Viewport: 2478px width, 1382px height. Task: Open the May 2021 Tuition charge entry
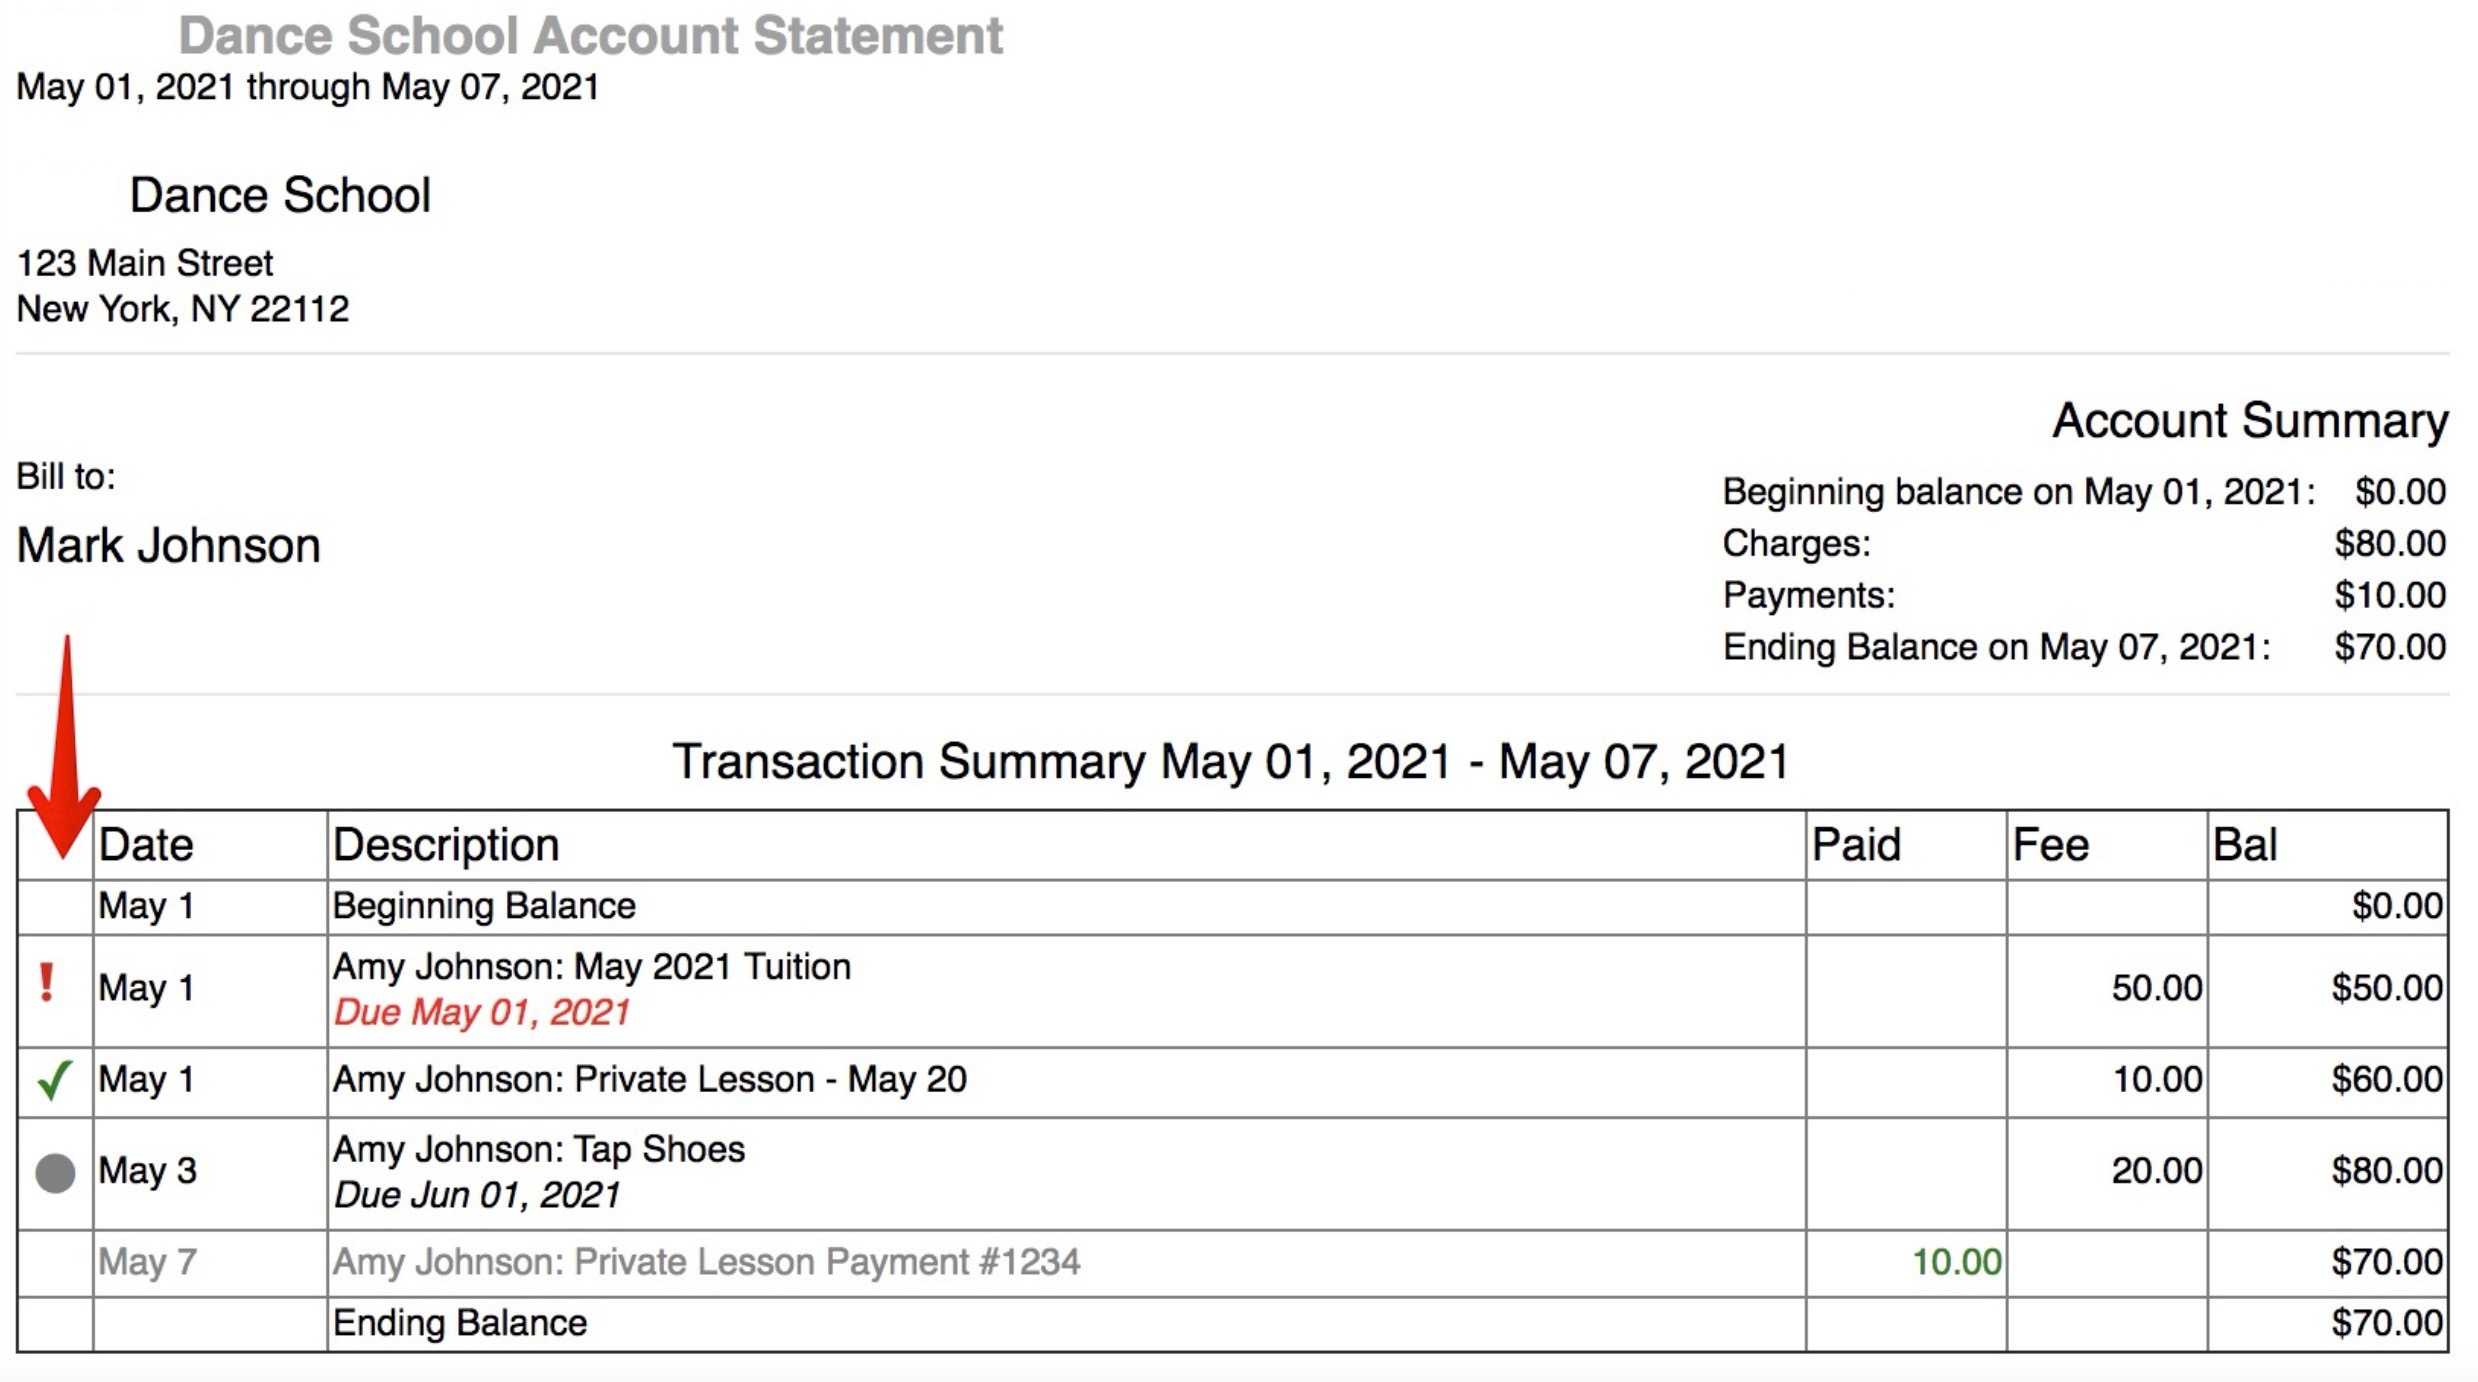click(592, 967)
